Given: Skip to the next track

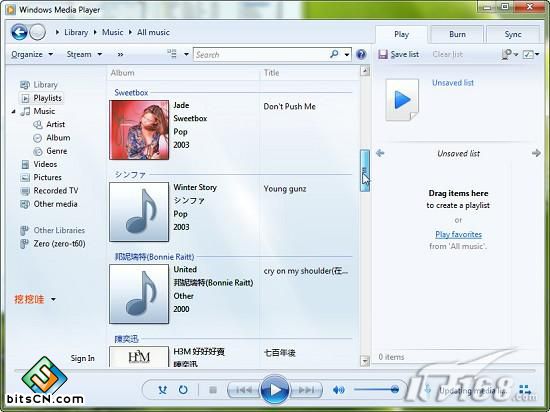Looking at the screenshot, I should (307, 390).
